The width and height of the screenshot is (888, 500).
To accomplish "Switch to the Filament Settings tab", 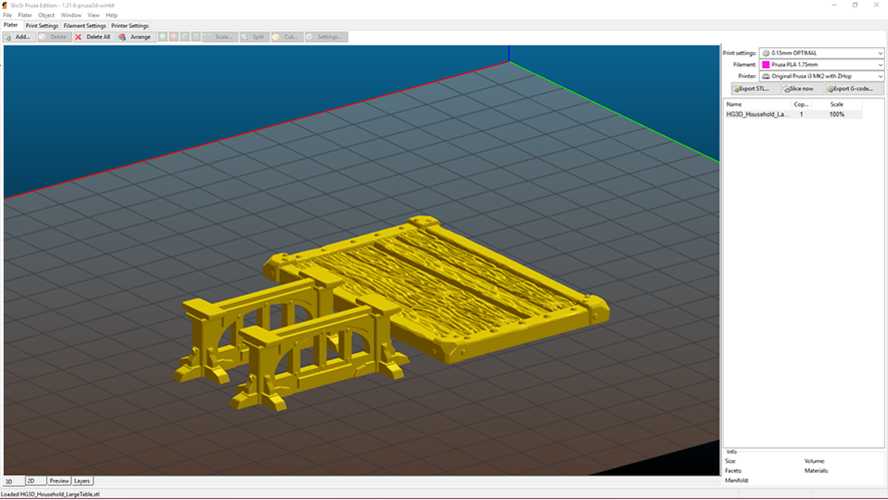I will [84, 25].
